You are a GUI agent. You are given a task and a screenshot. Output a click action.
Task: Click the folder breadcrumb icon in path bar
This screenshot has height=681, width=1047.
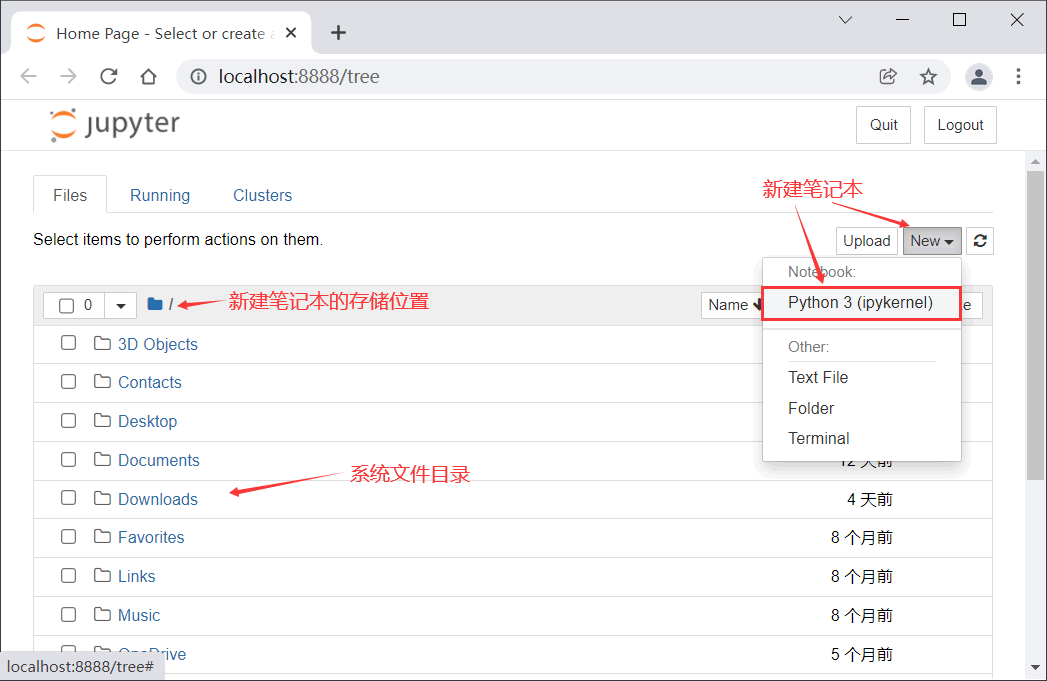(x=155, y=303)
